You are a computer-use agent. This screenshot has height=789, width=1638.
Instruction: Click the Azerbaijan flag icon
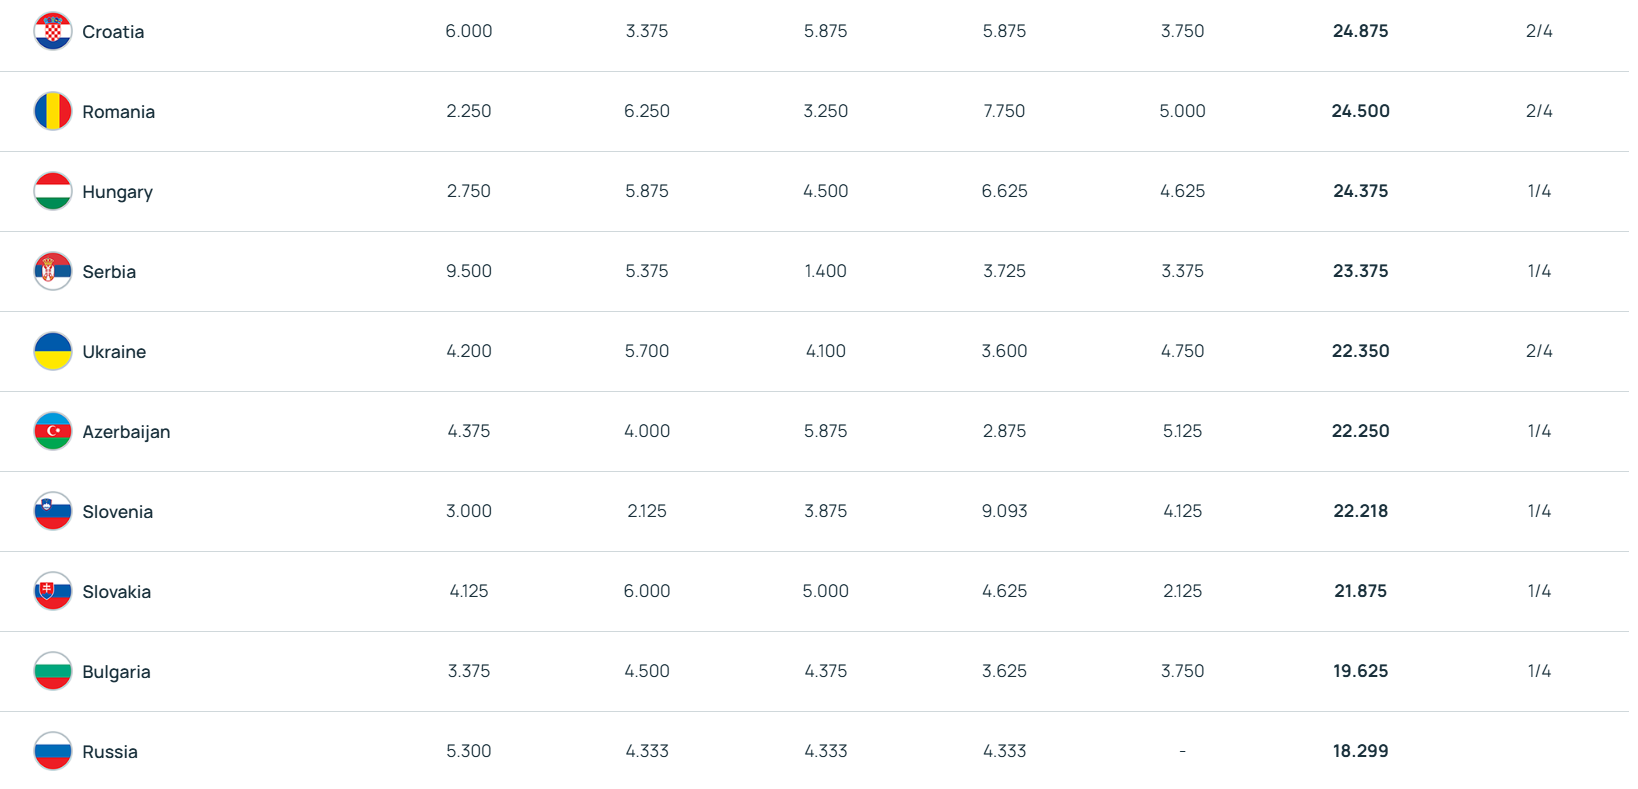click(x=53, y=431)
